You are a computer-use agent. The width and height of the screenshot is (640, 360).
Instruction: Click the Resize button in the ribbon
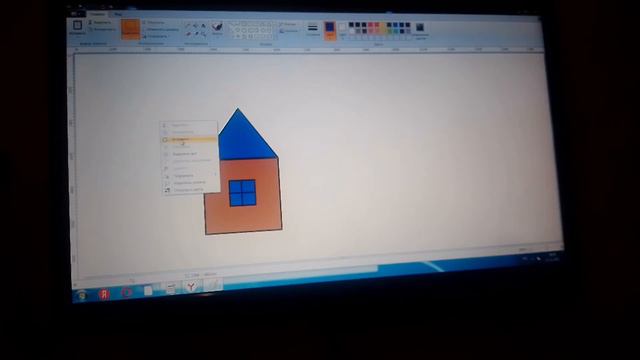(x=161, y=29)
